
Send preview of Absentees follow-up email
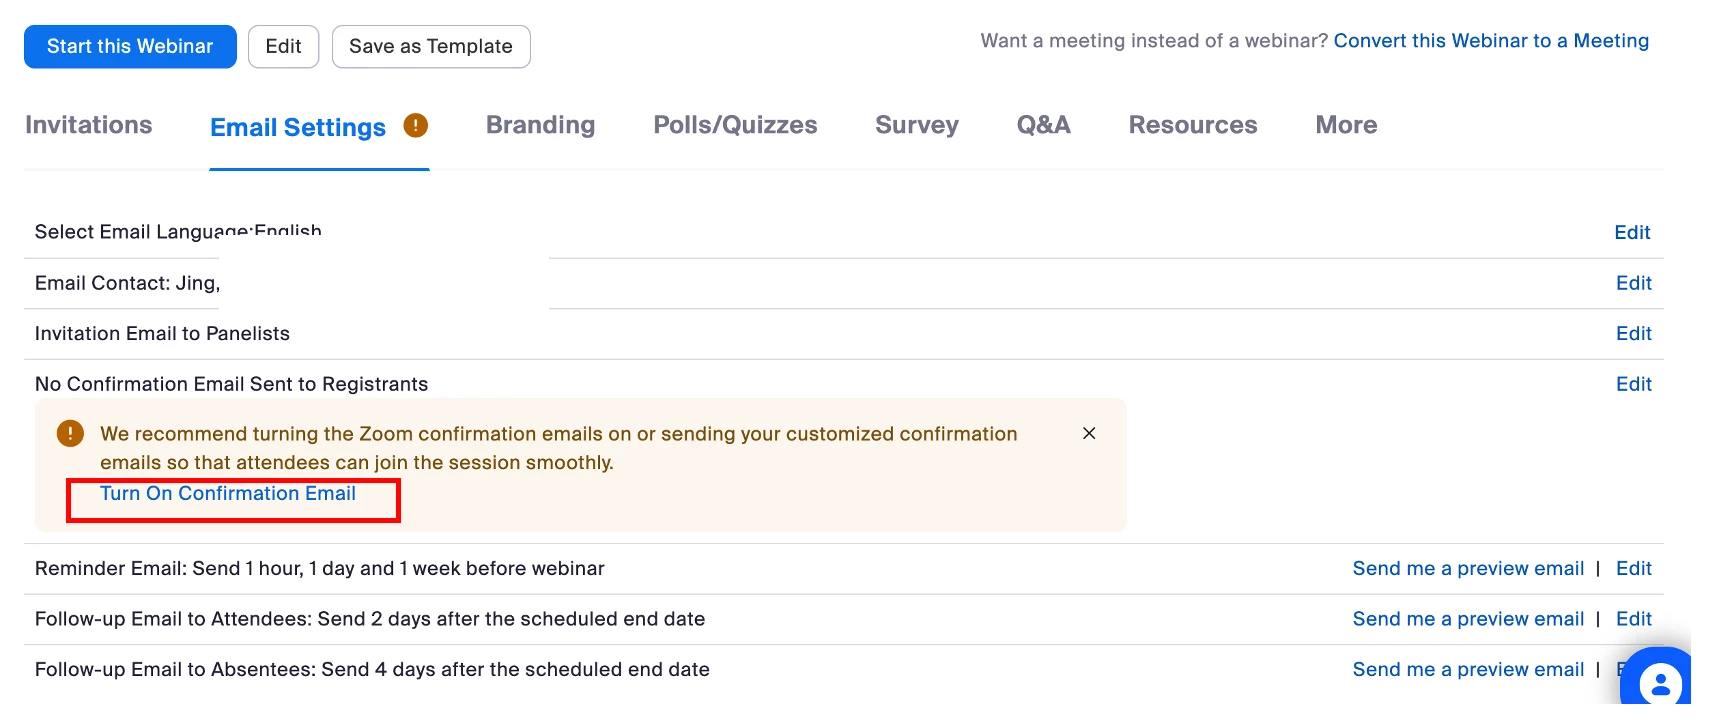(x=1468, y=670)
